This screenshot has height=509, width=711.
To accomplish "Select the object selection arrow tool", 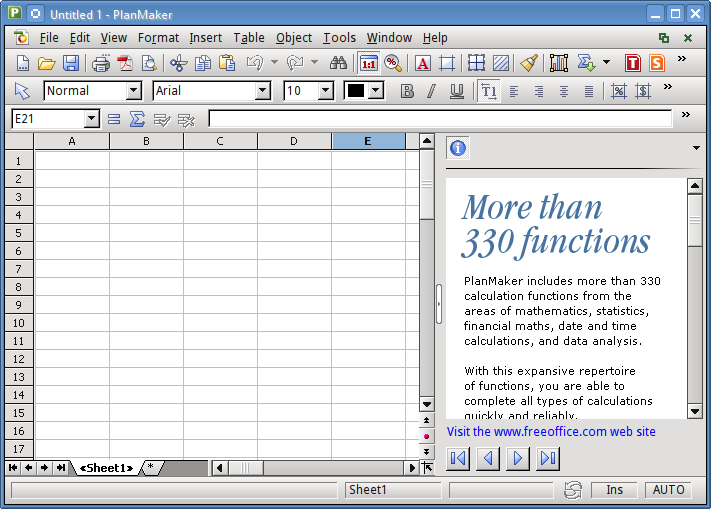I will pos(22,91).
